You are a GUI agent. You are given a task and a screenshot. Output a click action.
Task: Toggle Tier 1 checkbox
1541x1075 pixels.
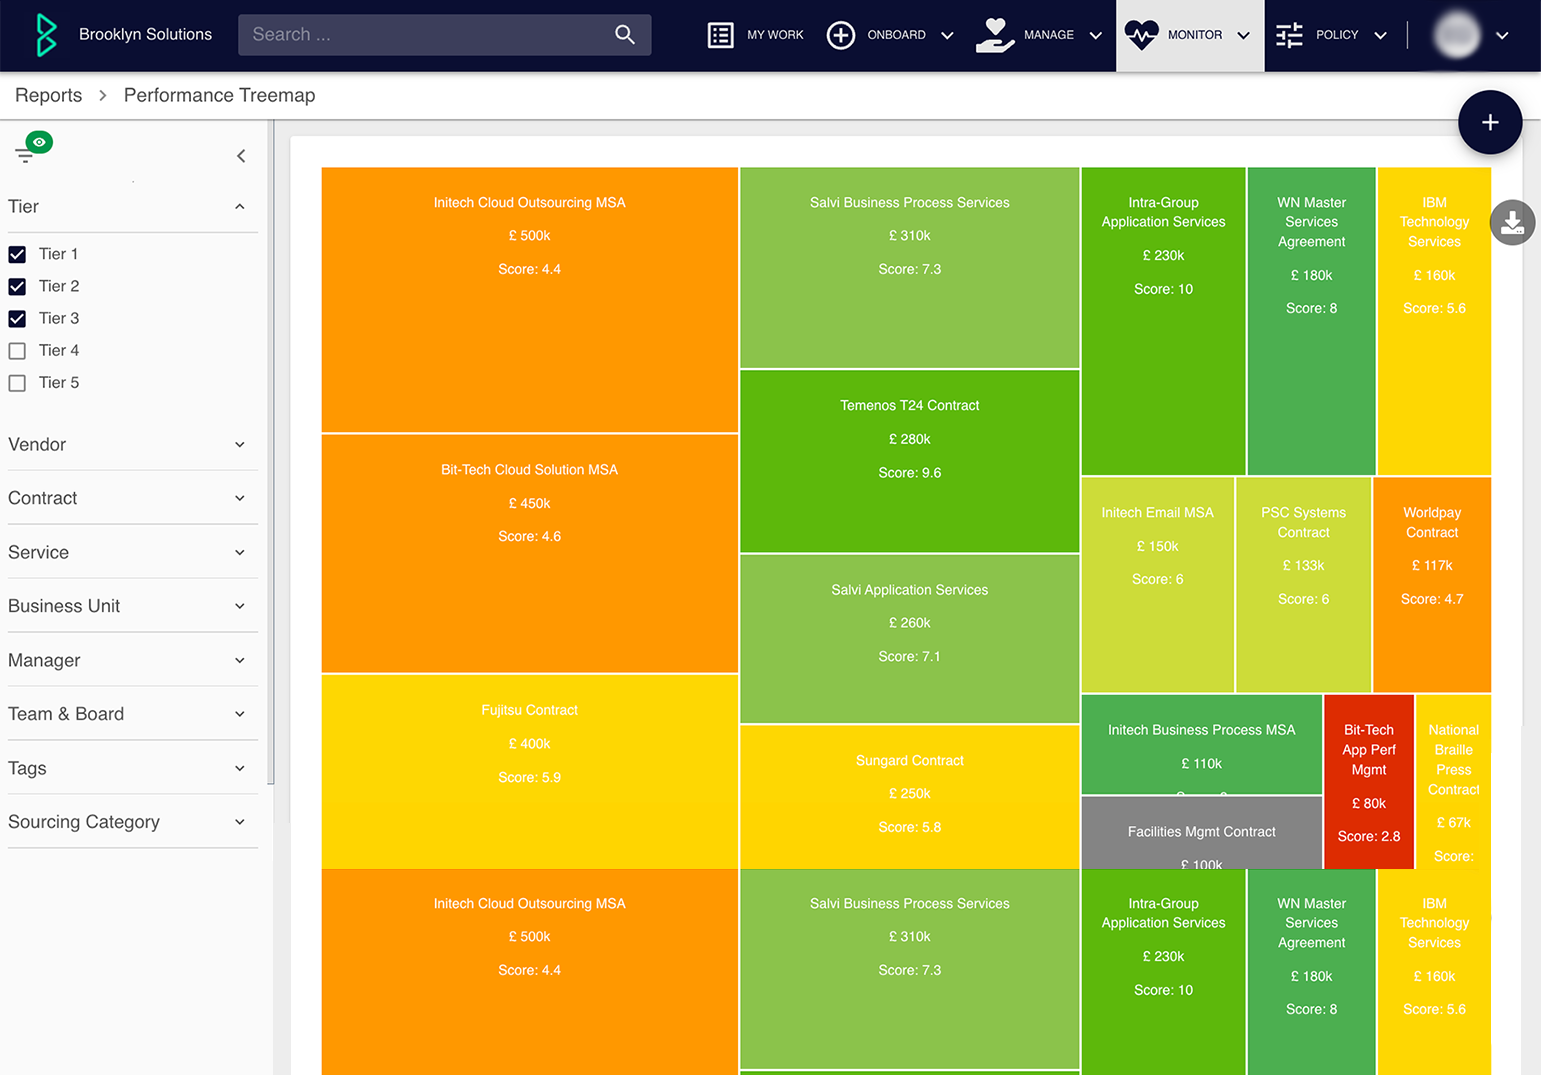click(17, 254)
